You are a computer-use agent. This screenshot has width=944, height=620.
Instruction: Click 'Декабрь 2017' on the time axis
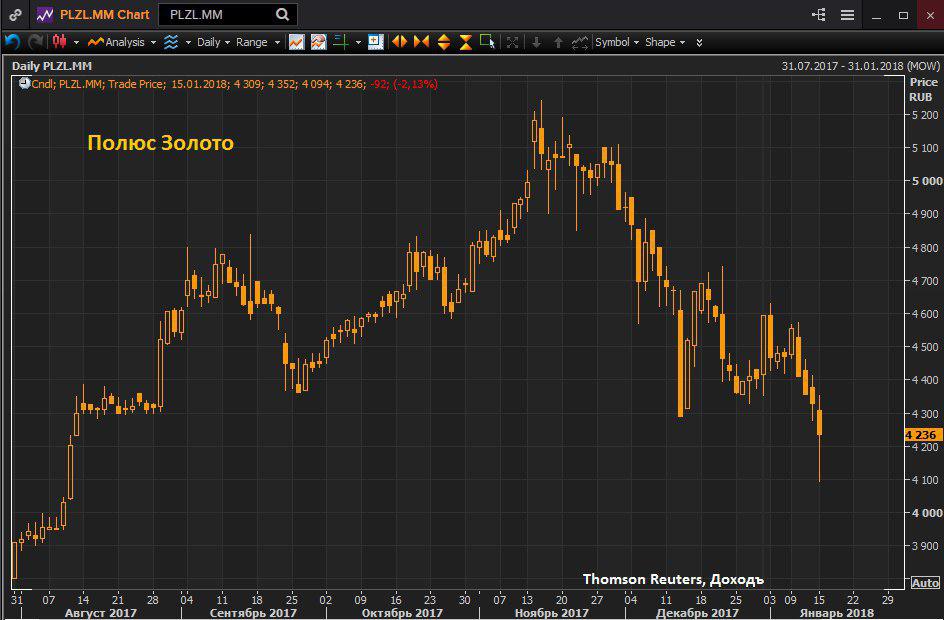[x=697, y=613]
